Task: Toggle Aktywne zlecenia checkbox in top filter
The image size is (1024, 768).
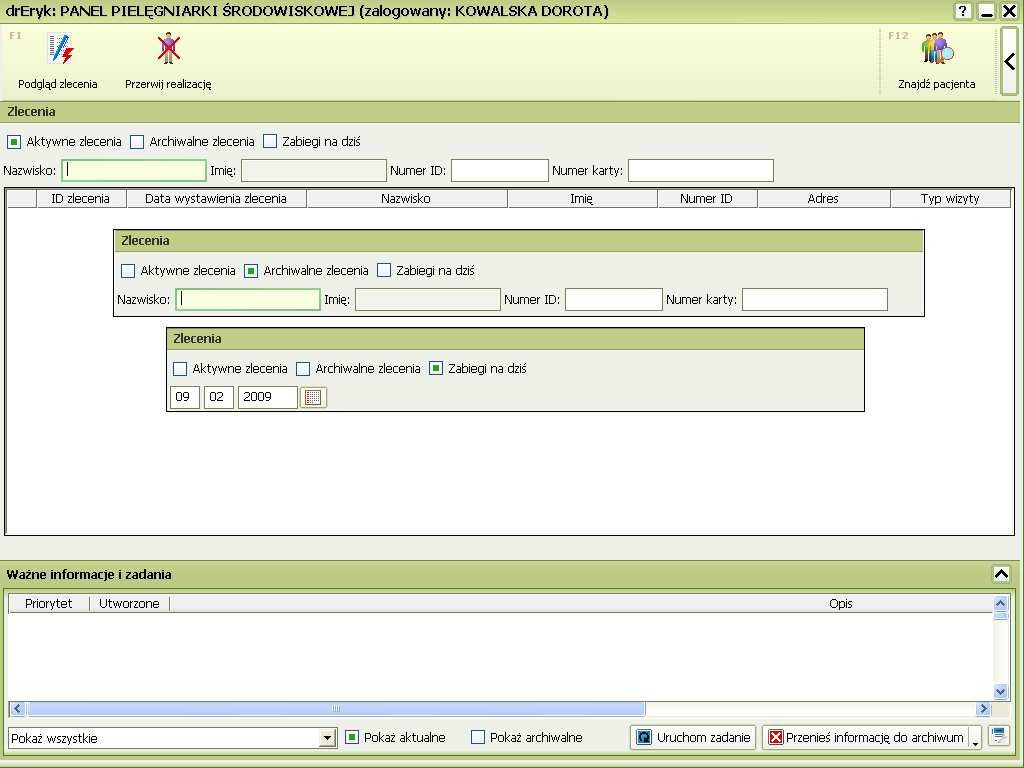Action: [x=14, y=142]
